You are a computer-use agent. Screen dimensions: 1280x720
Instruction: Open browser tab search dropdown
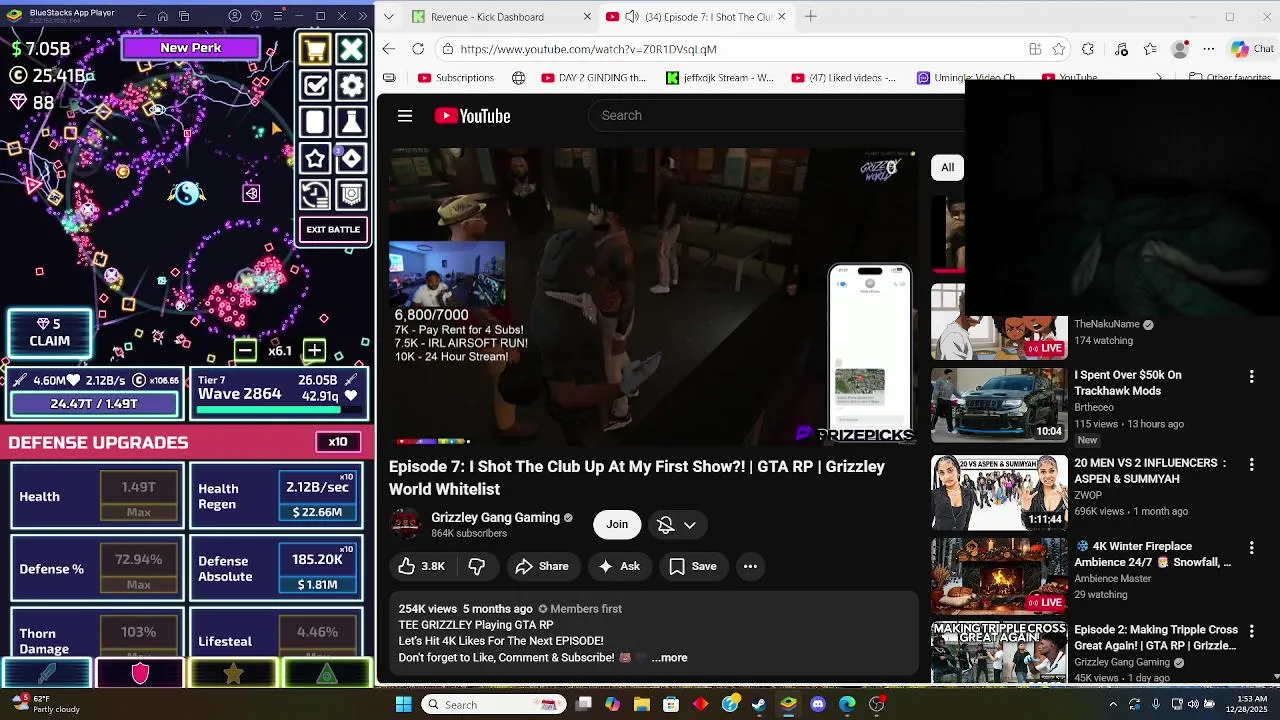click(x=388, y=17)
